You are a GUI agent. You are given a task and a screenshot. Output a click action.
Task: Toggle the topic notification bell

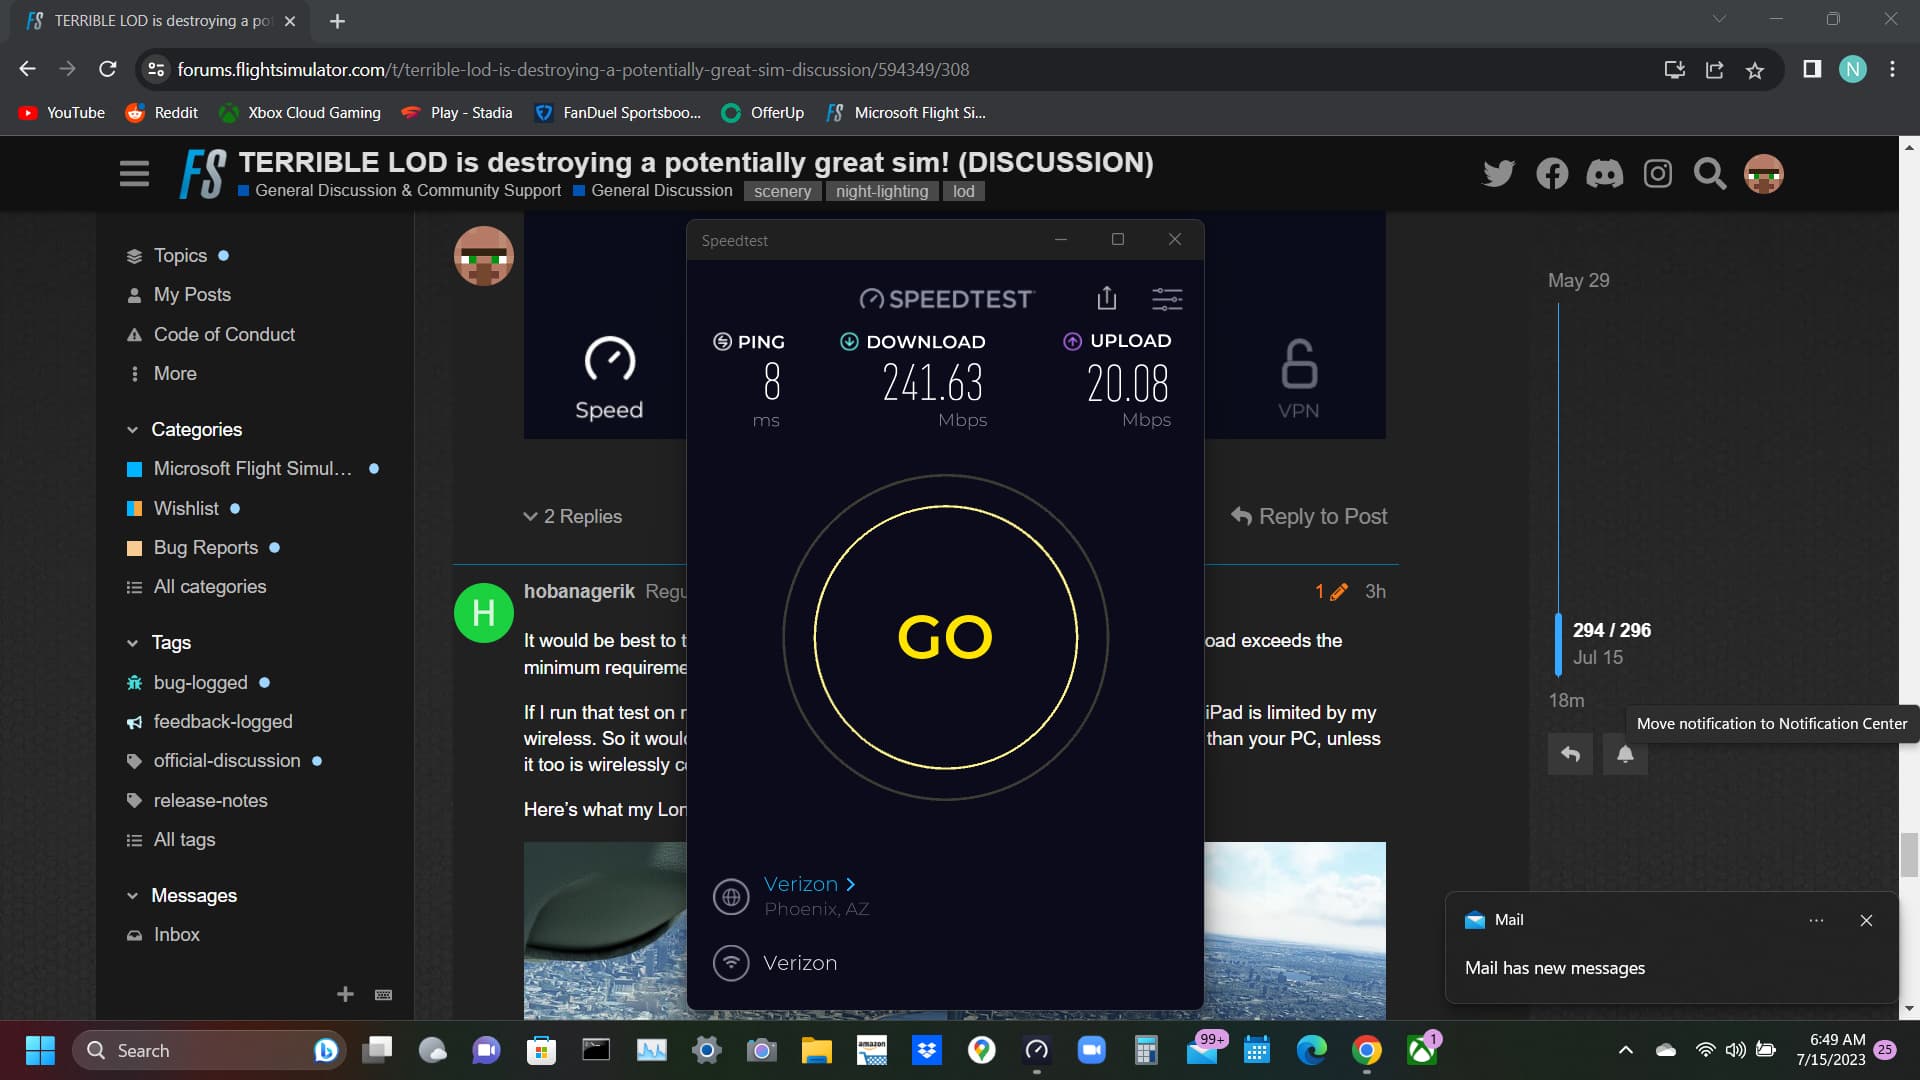pyautogui.click(x=1625, y=754)
